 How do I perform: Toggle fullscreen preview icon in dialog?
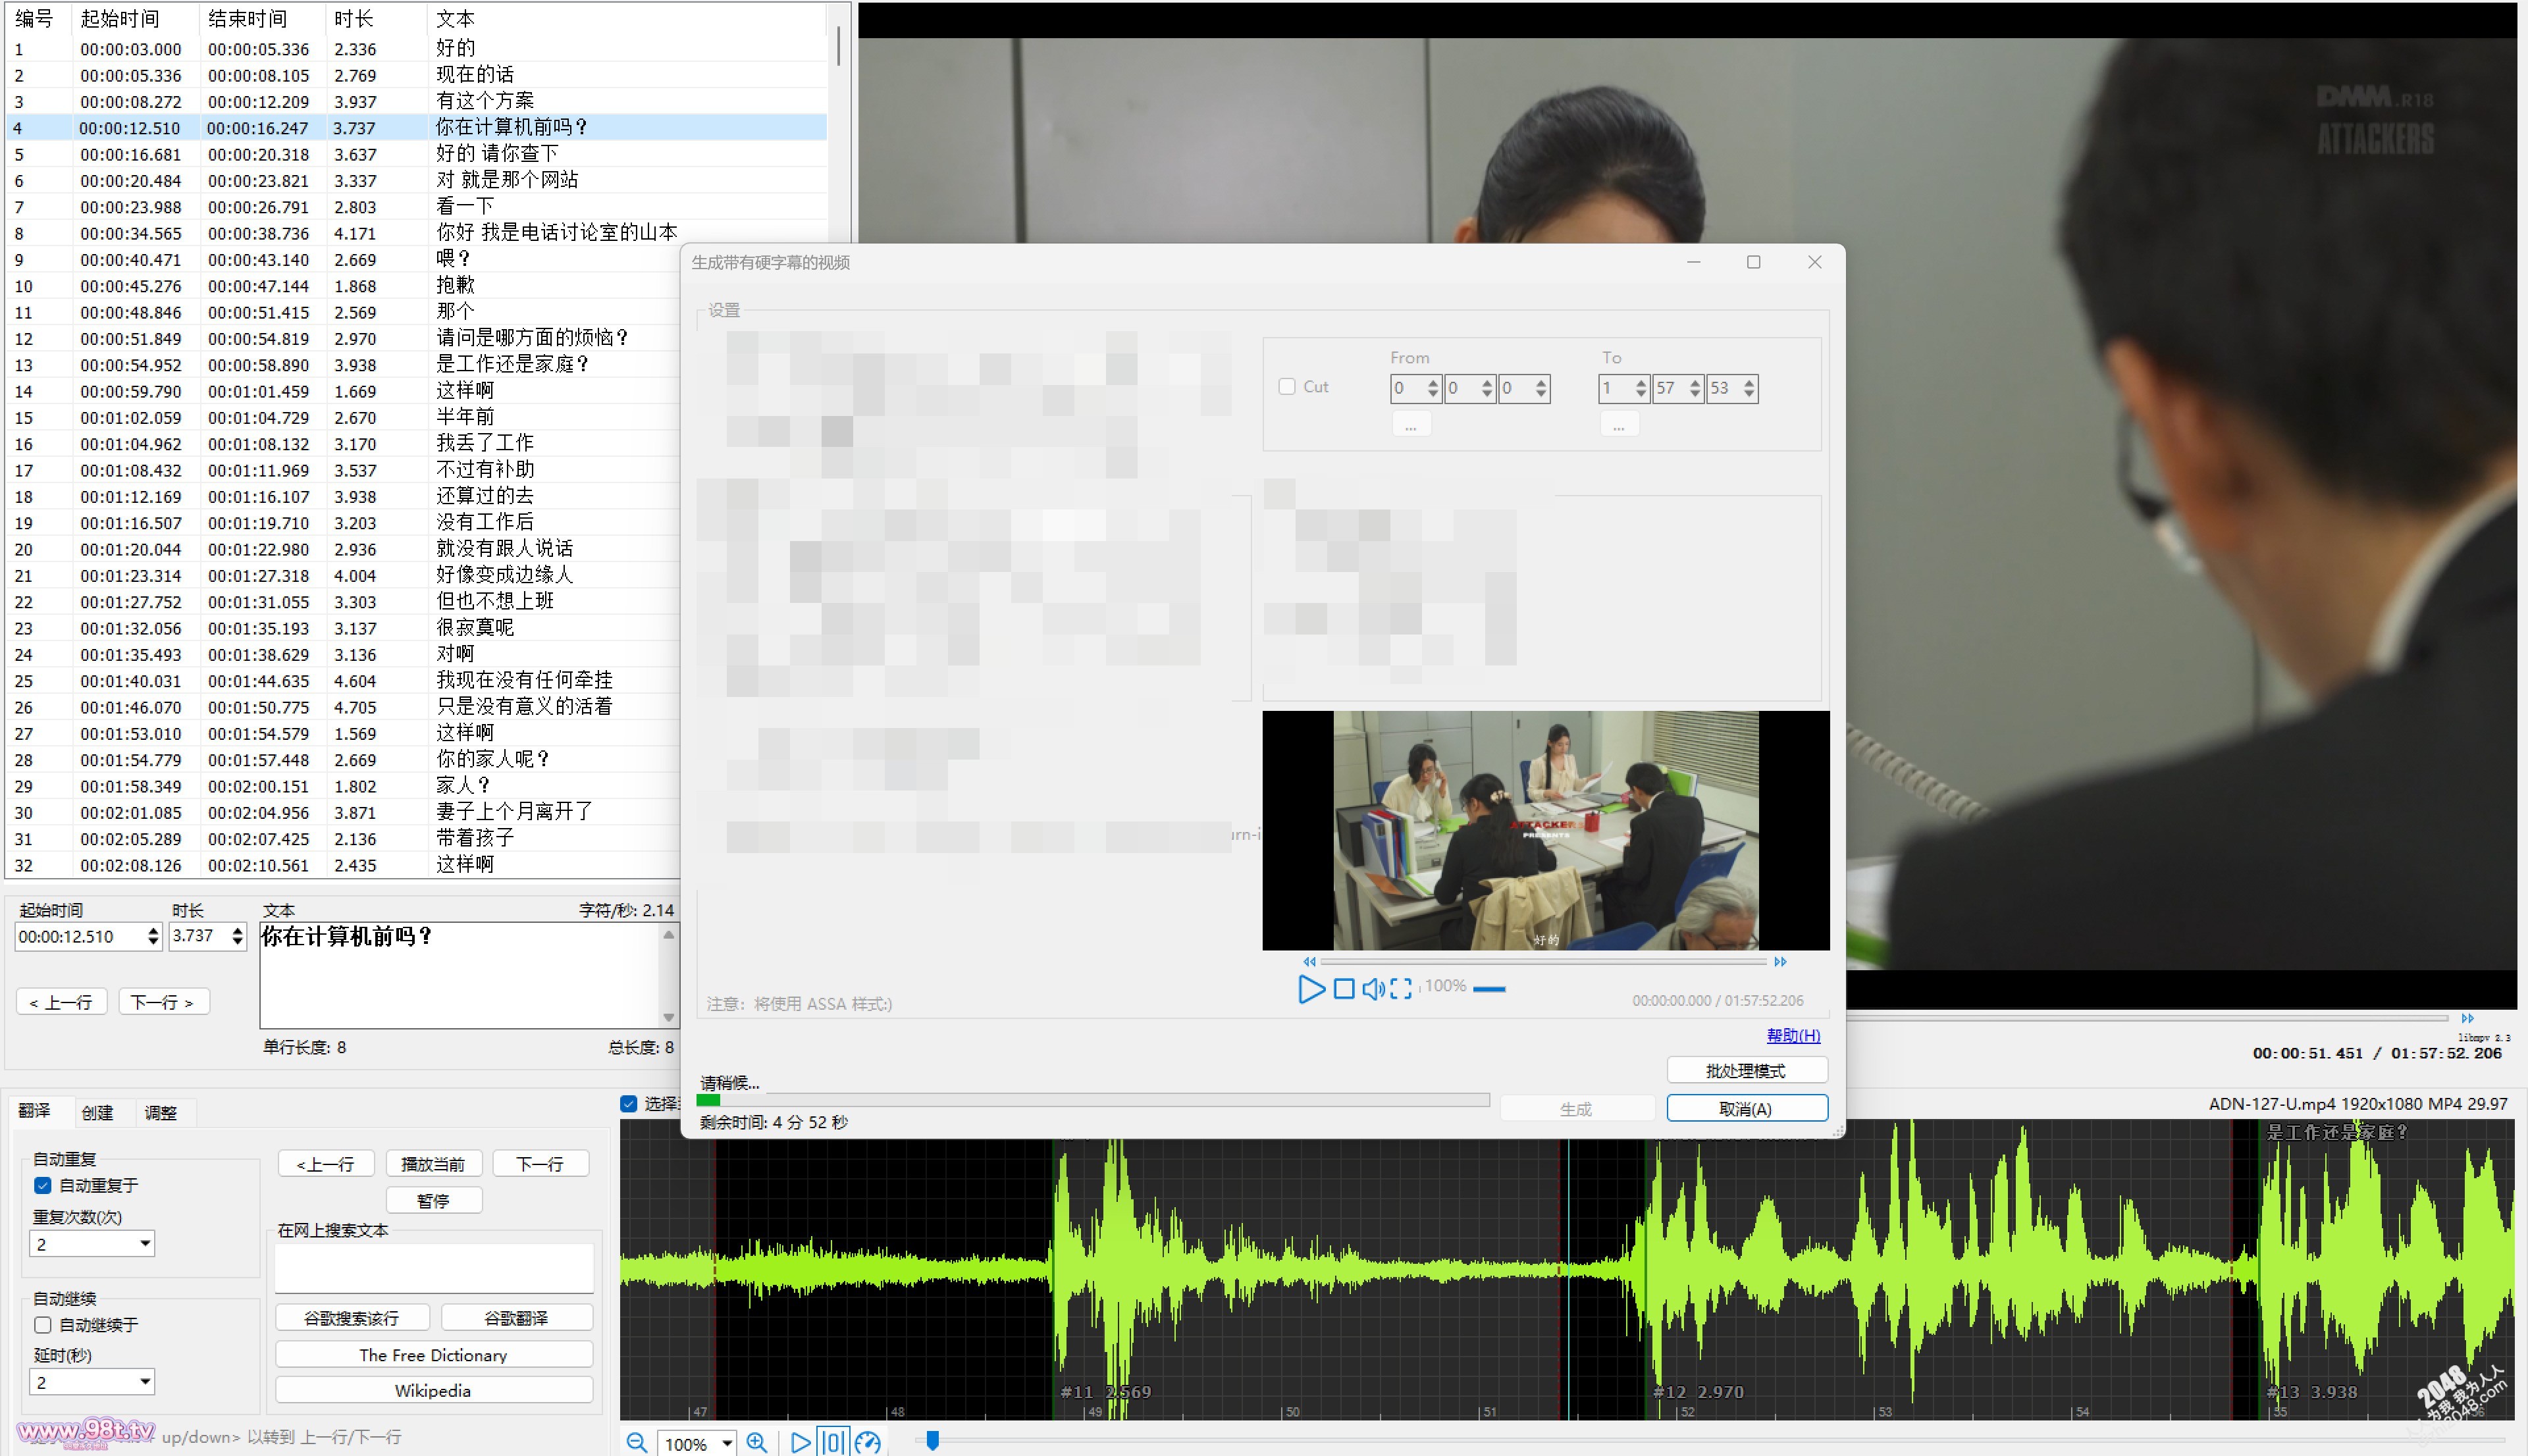tap(1401, 989)
